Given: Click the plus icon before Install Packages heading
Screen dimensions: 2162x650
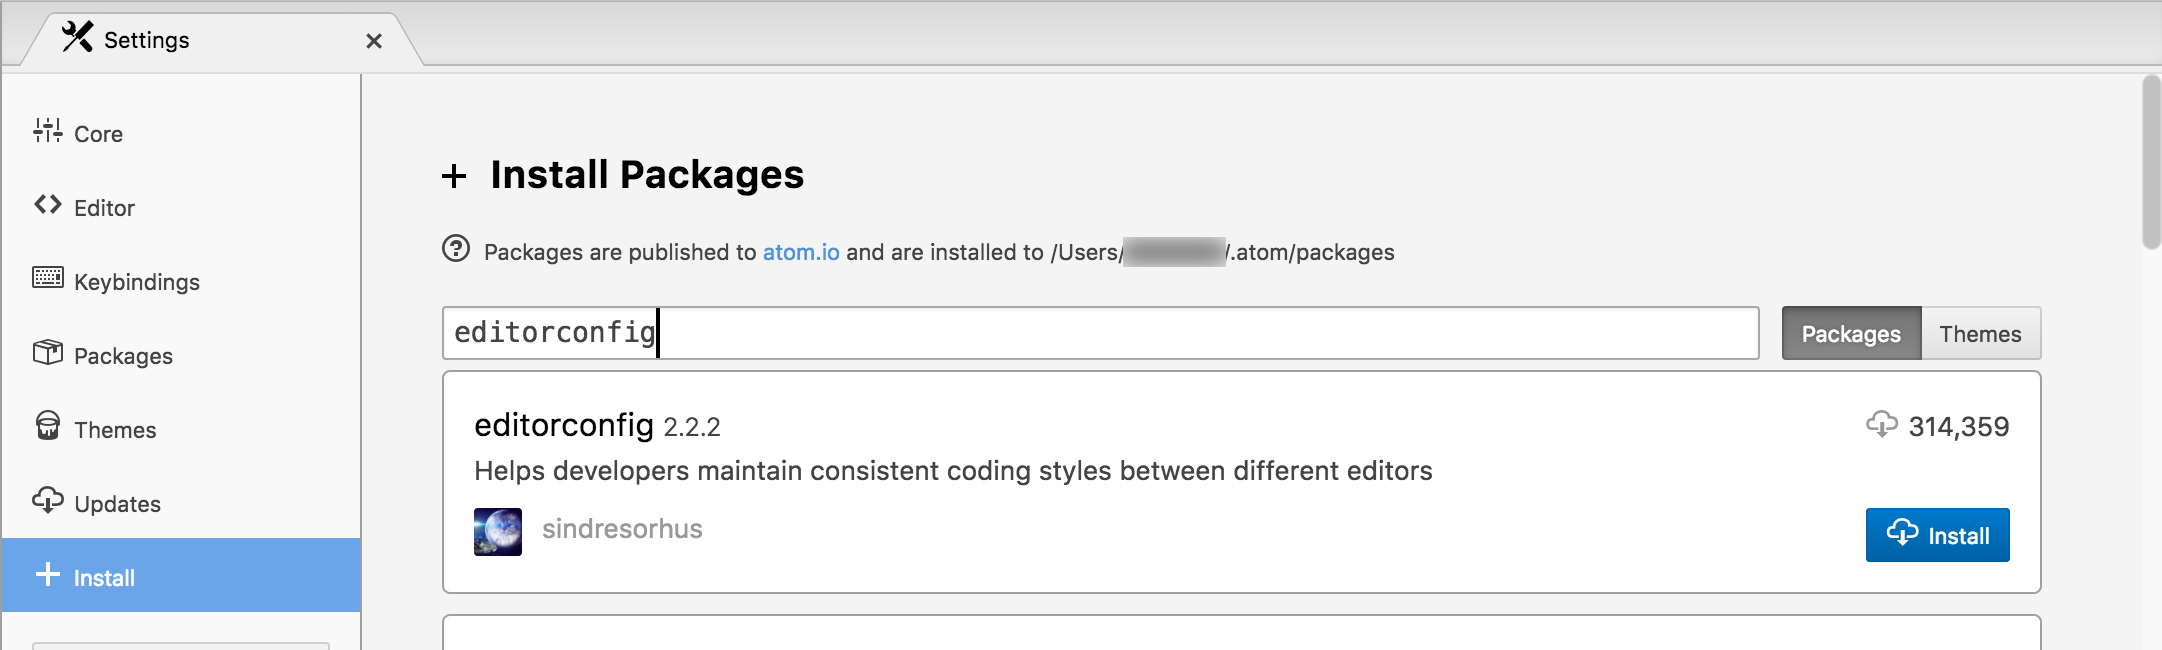Looking at the screenshot, I should (x=454, y=176).
